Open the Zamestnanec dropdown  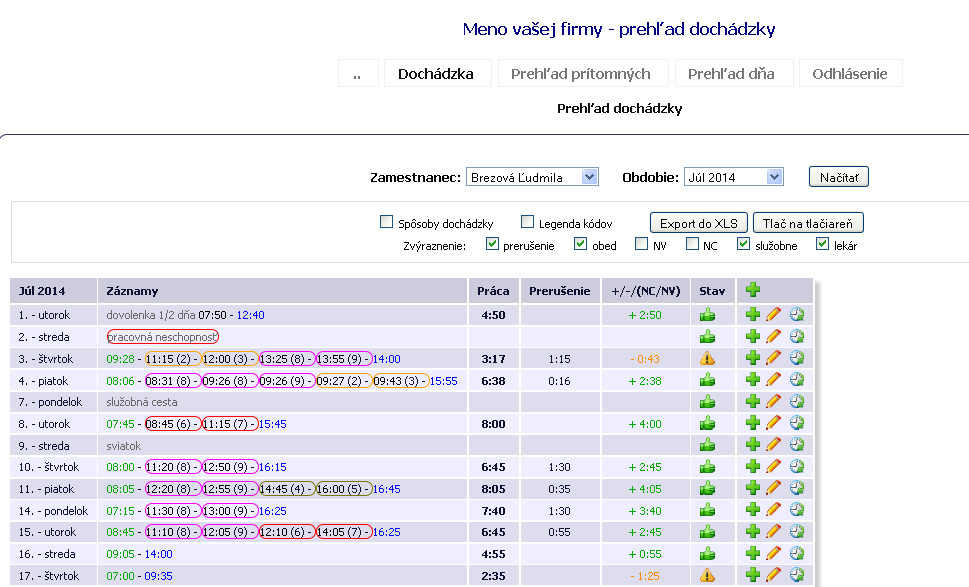[532, 177]
